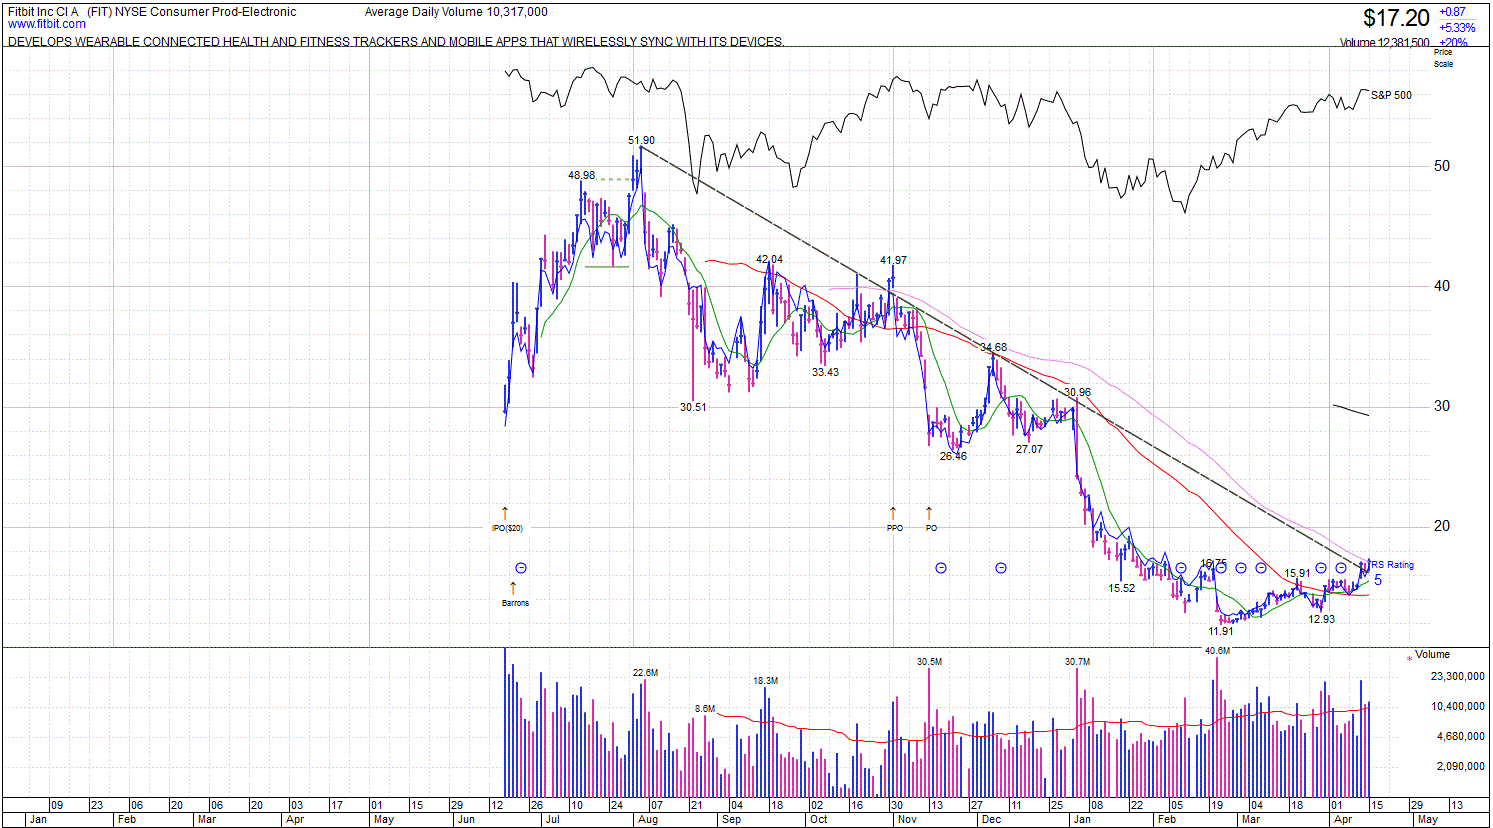The width and height of the screenshot is (1493, 828).
Task: Click the 42.04 price label
Action: pyautogui.click(x=769, y=260)
